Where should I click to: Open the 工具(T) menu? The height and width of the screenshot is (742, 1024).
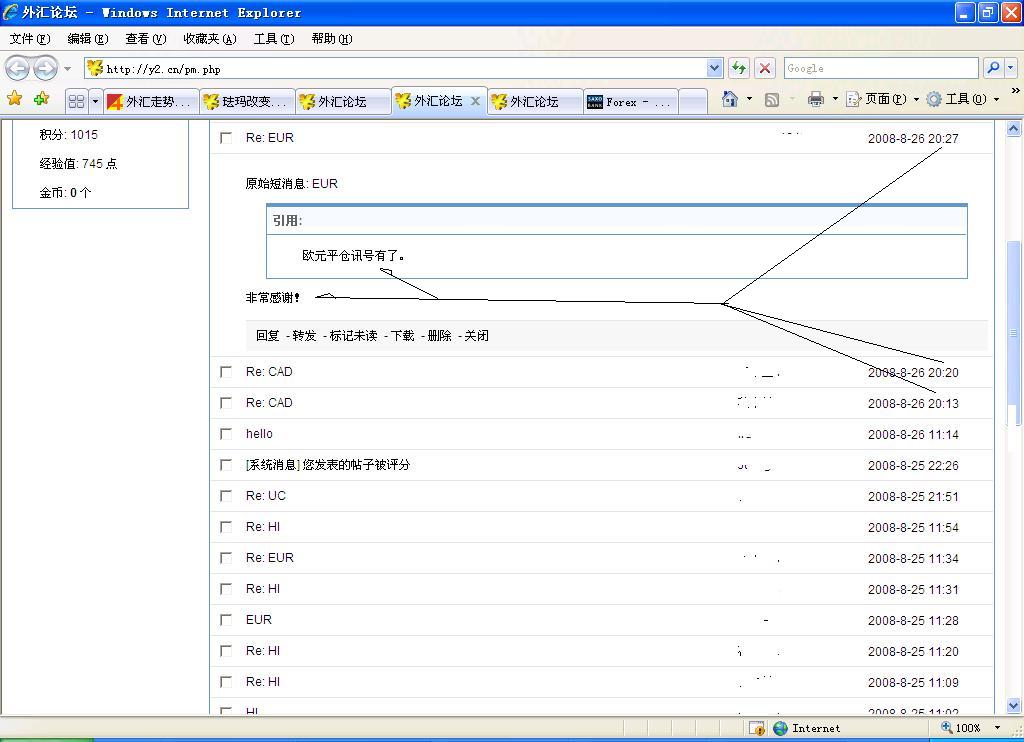click(274, 39)
